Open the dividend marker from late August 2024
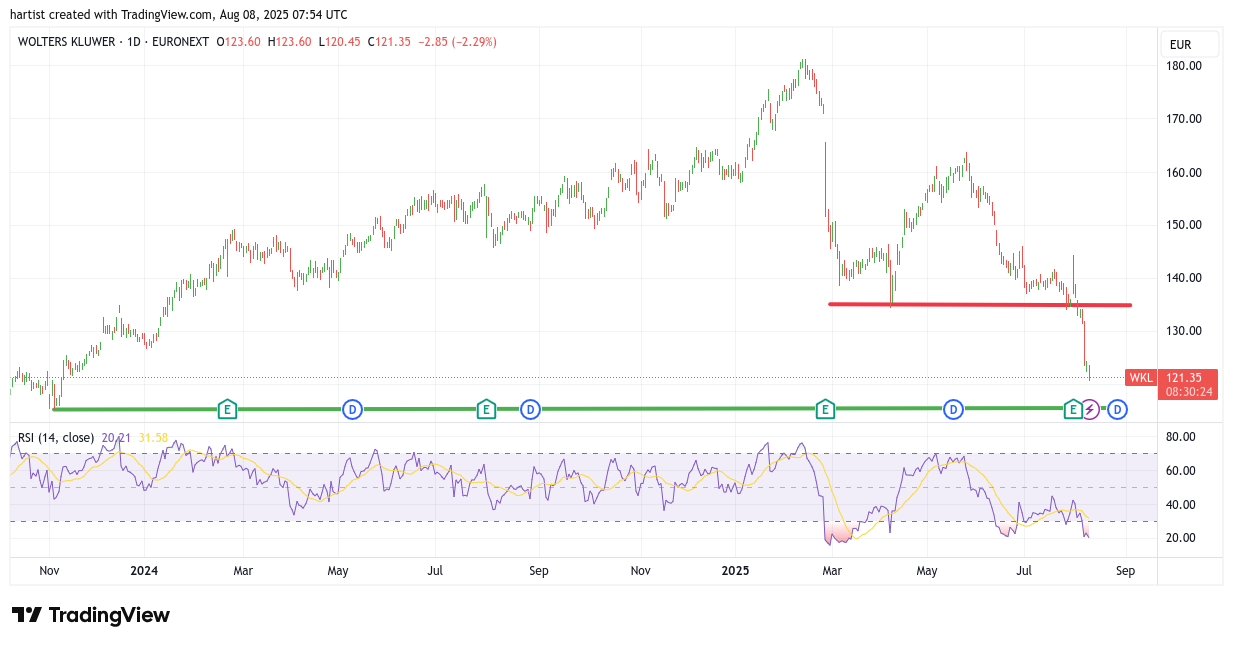The image size is (1233, 645). 530,409
